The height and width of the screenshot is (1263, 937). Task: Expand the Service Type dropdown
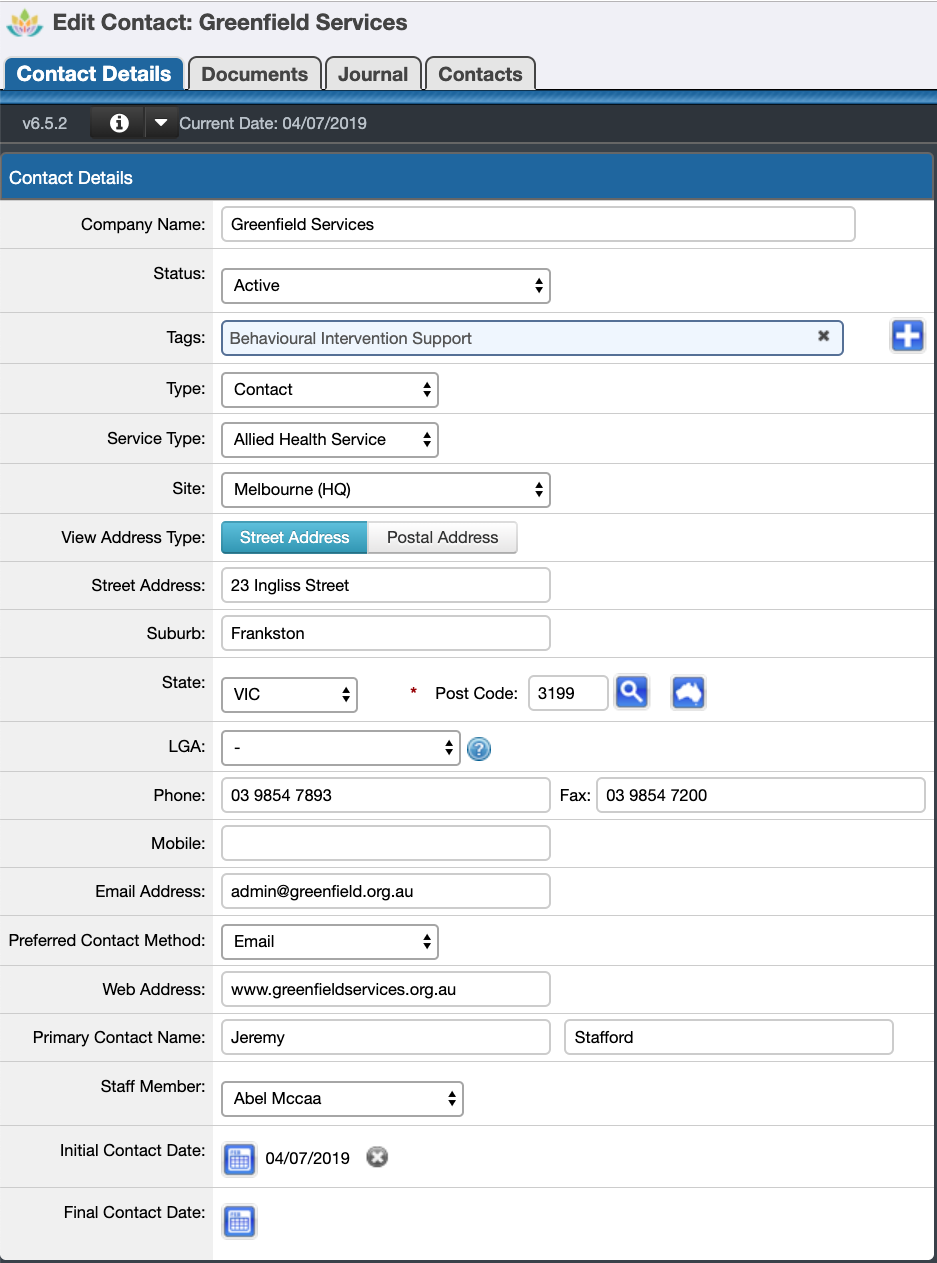(x=330, y=439)
